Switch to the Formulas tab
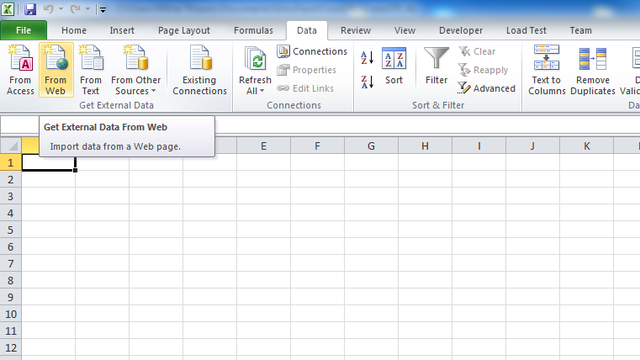 (253, 31)
